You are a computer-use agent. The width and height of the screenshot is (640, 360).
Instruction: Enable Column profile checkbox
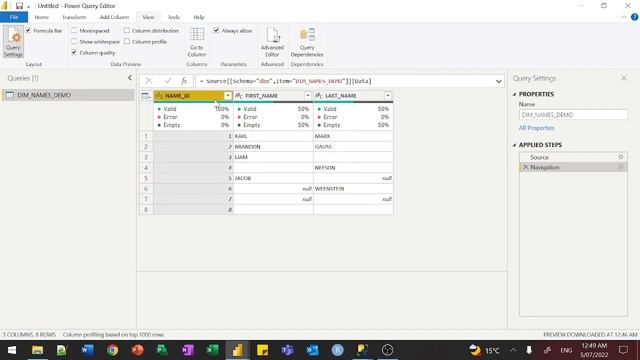(x=127, y=41)
